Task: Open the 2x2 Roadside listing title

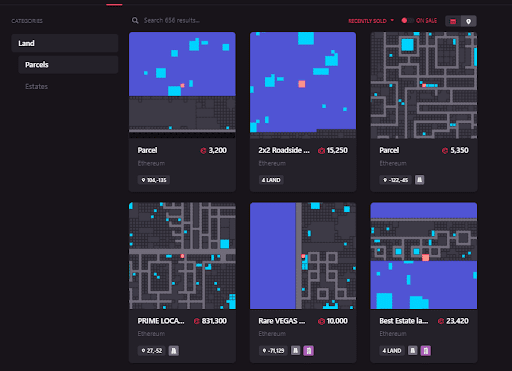Action: 284,150
